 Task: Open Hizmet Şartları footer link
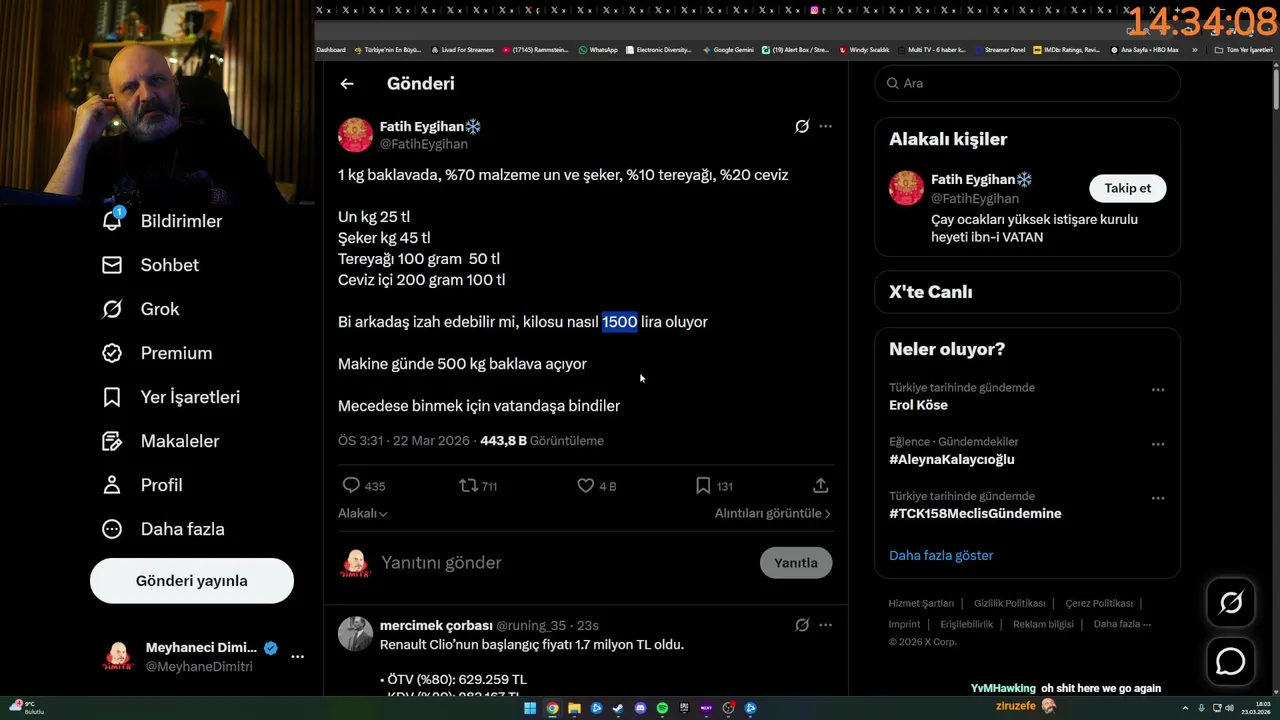pyautogui.click(x=921, y=603)
